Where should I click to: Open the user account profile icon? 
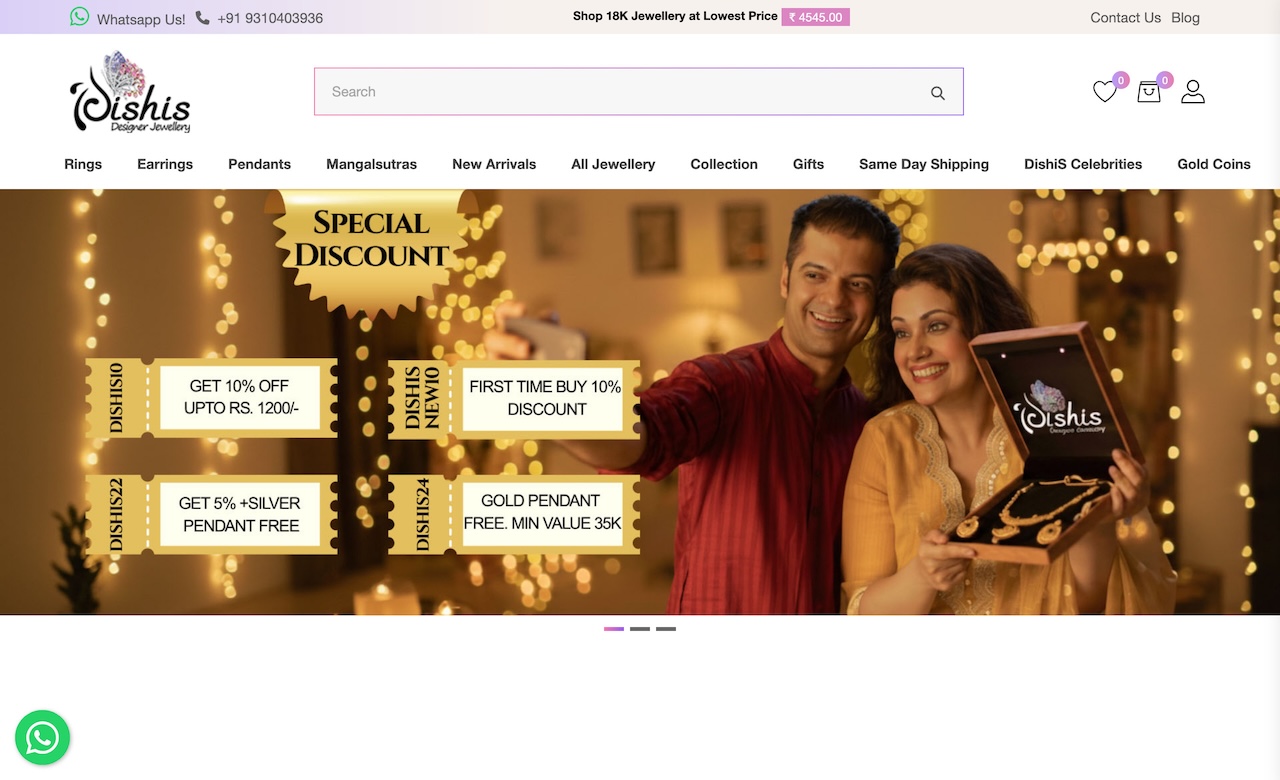(1193, 92)
